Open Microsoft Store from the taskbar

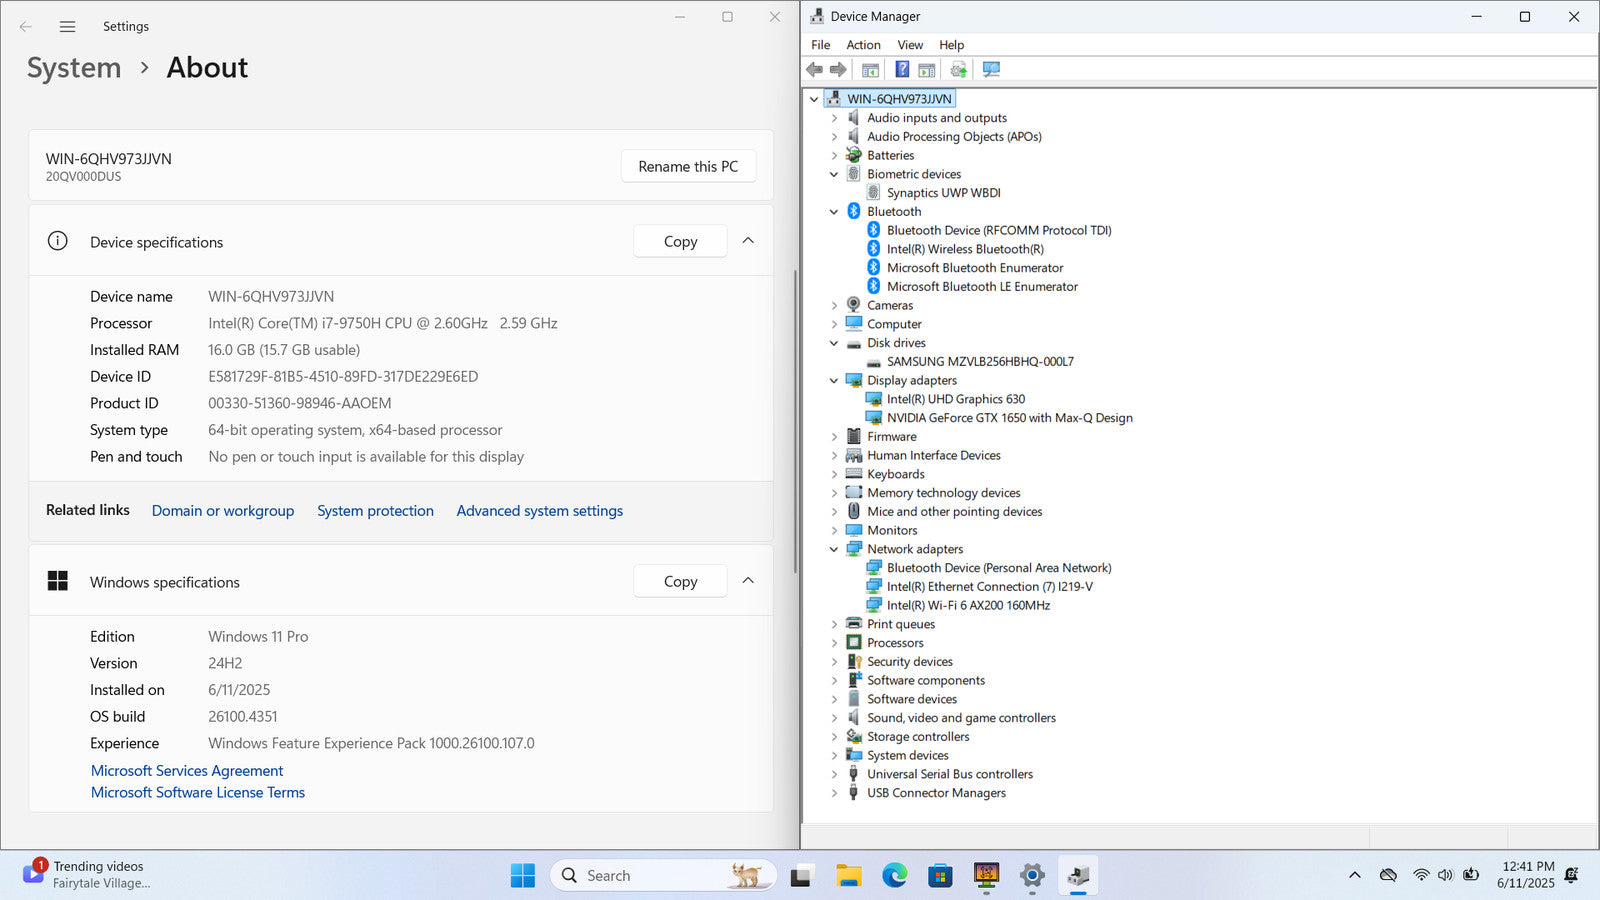click(940, 876)
